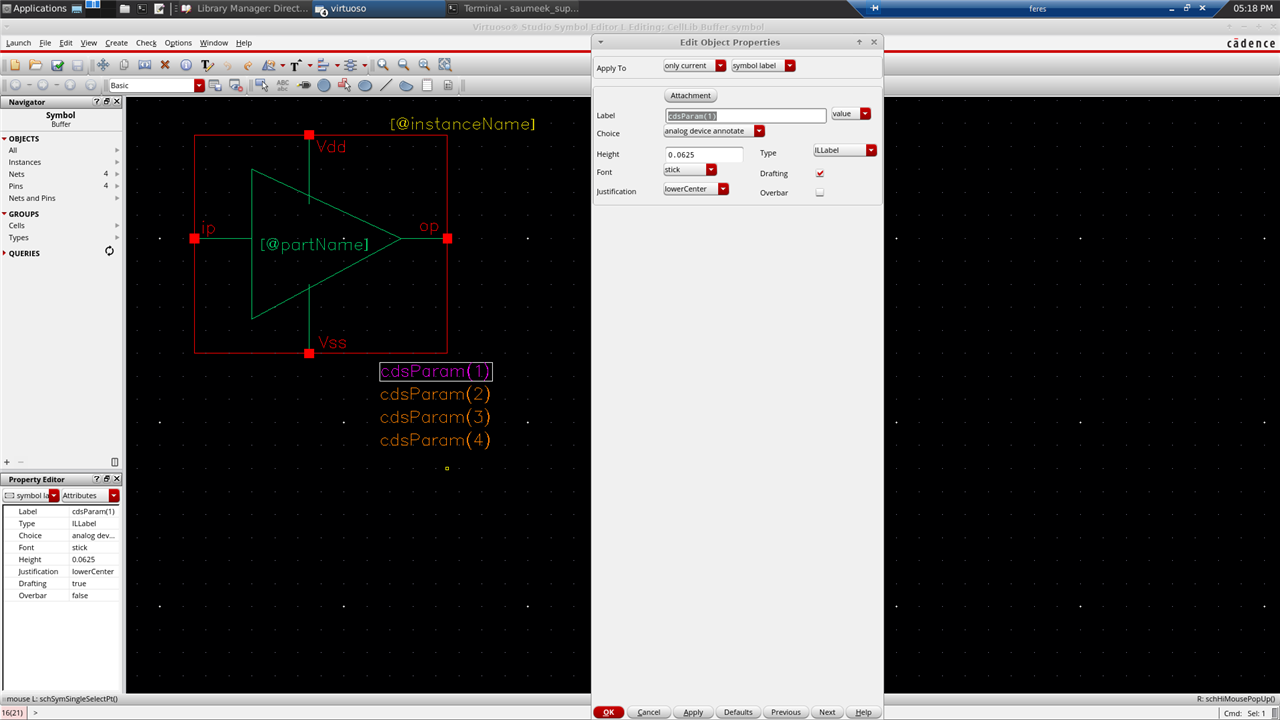Click the Apply button
1280x720 pixels.
click(693, 712)
